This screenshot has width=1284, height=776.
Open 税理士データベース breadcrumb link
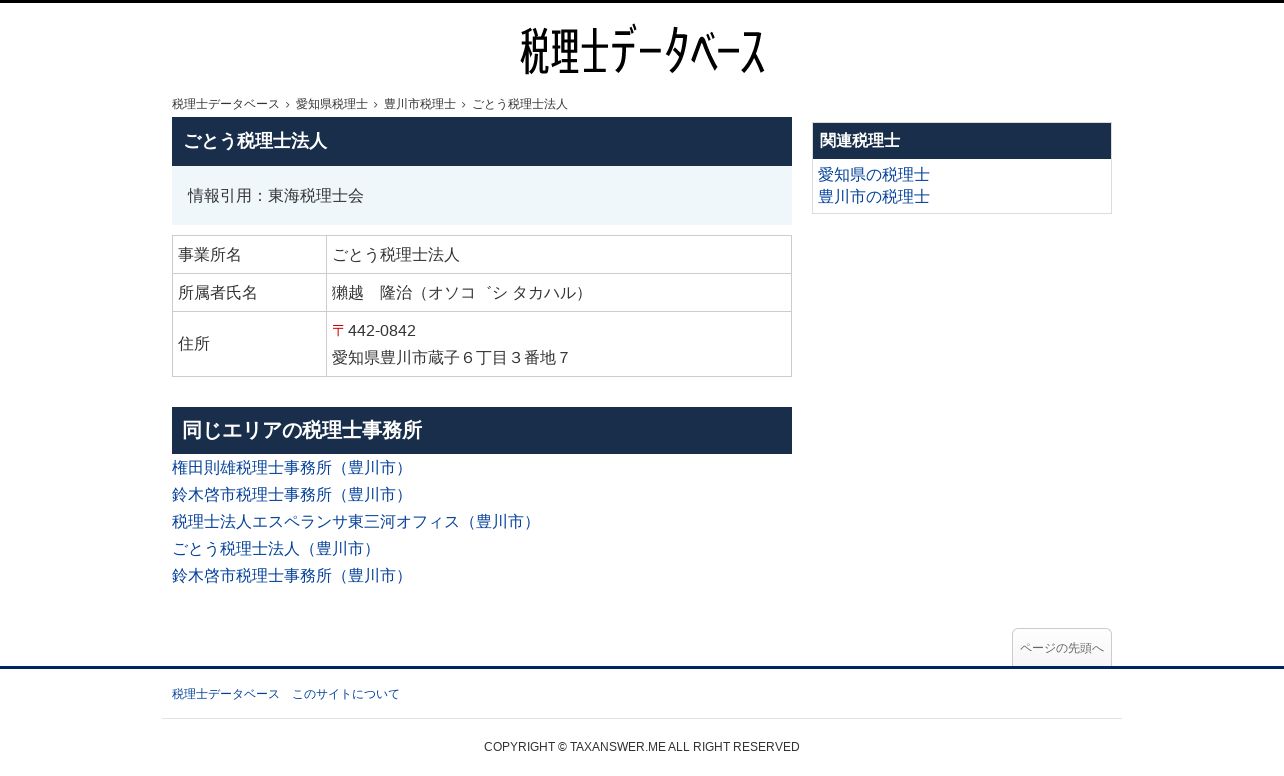(226, 104)
